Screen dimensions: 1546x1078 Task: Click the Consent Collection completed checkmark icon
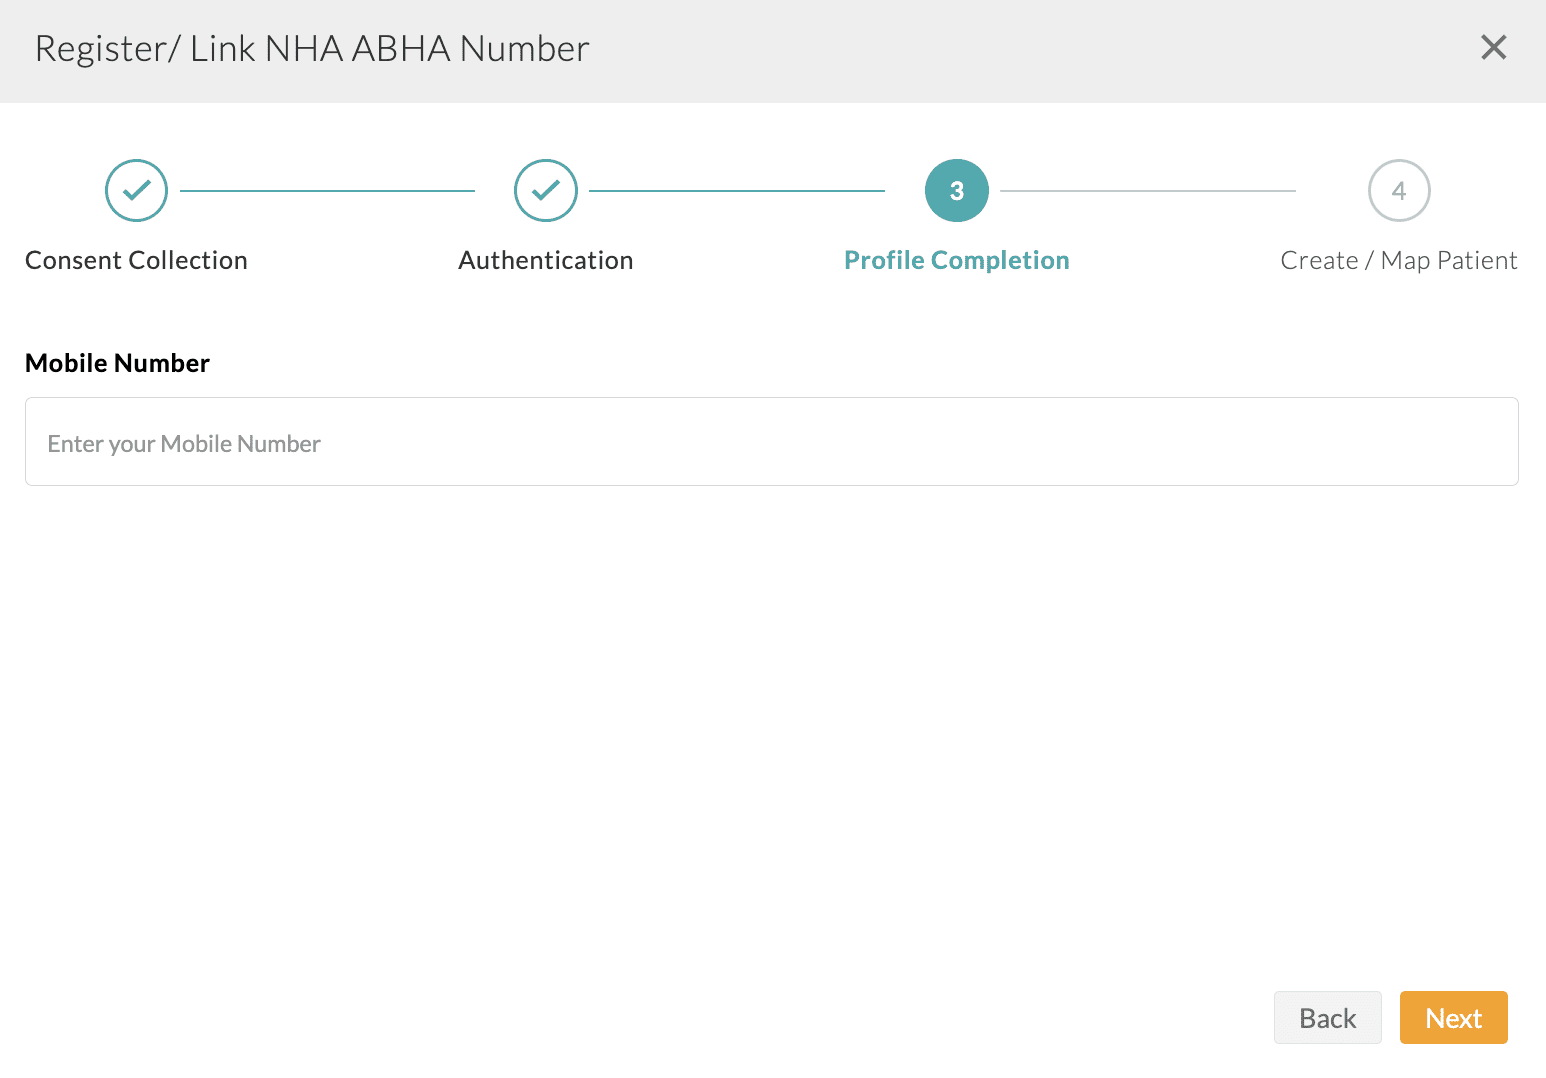(136, 190)
